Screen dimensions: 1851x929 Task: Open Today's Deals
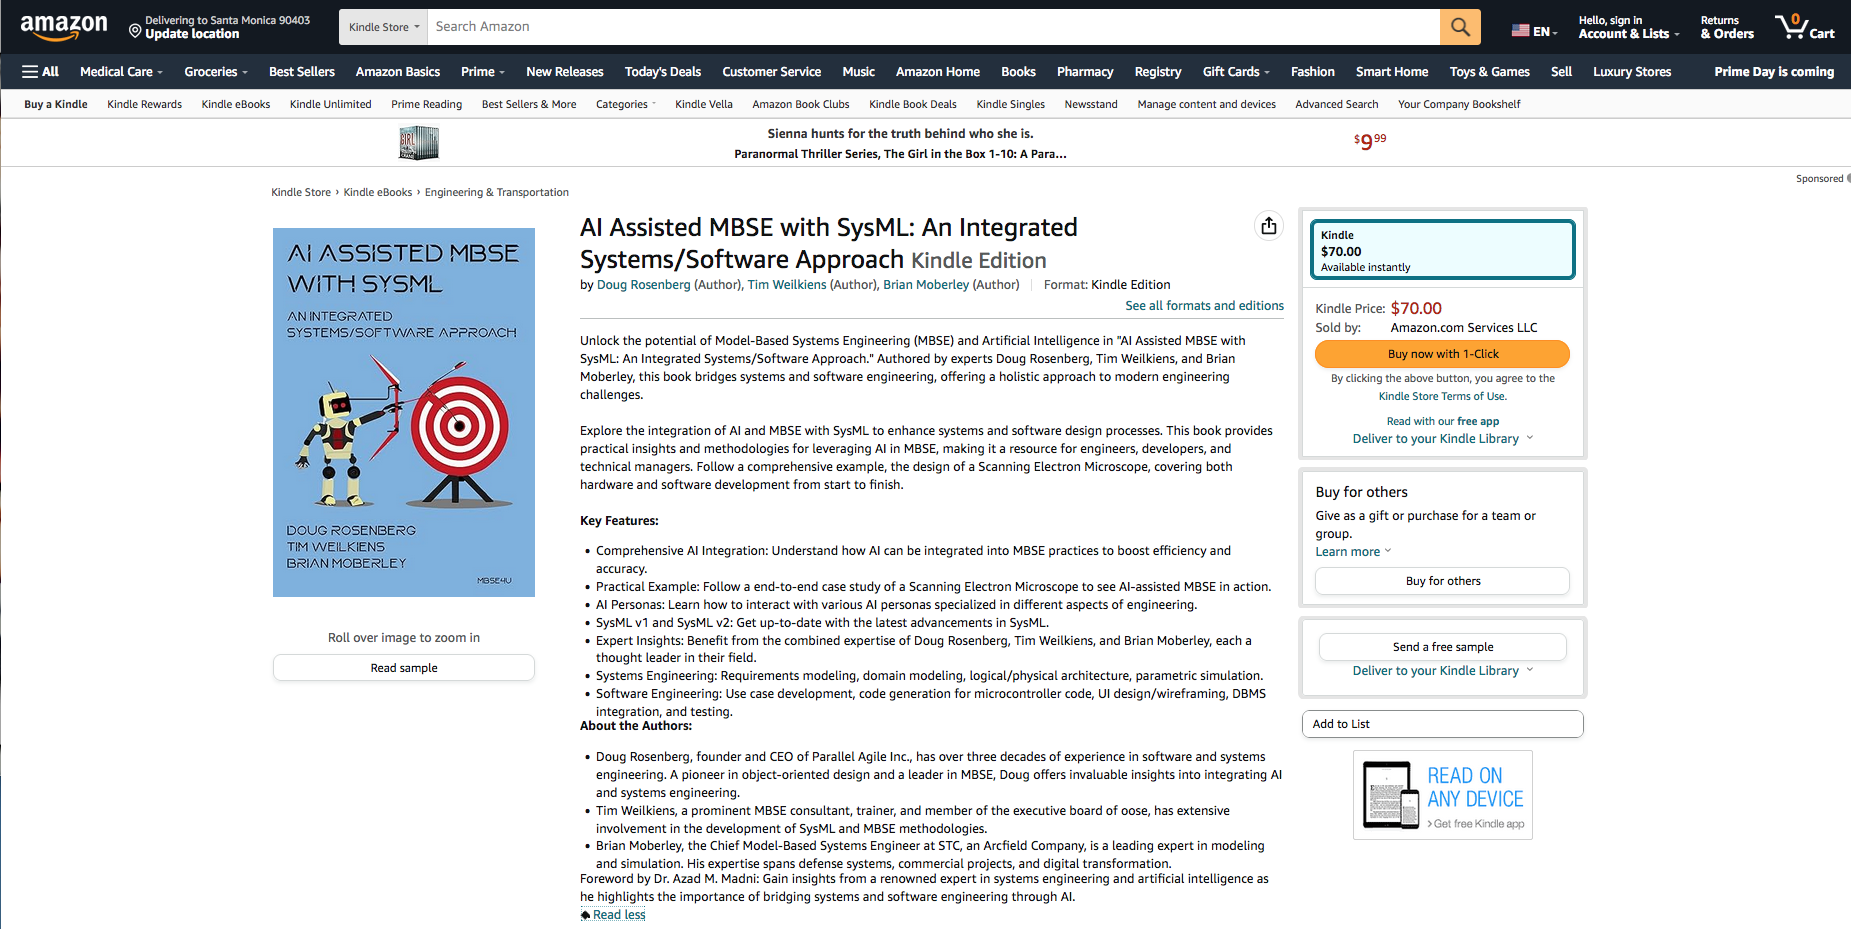point(663,72)
